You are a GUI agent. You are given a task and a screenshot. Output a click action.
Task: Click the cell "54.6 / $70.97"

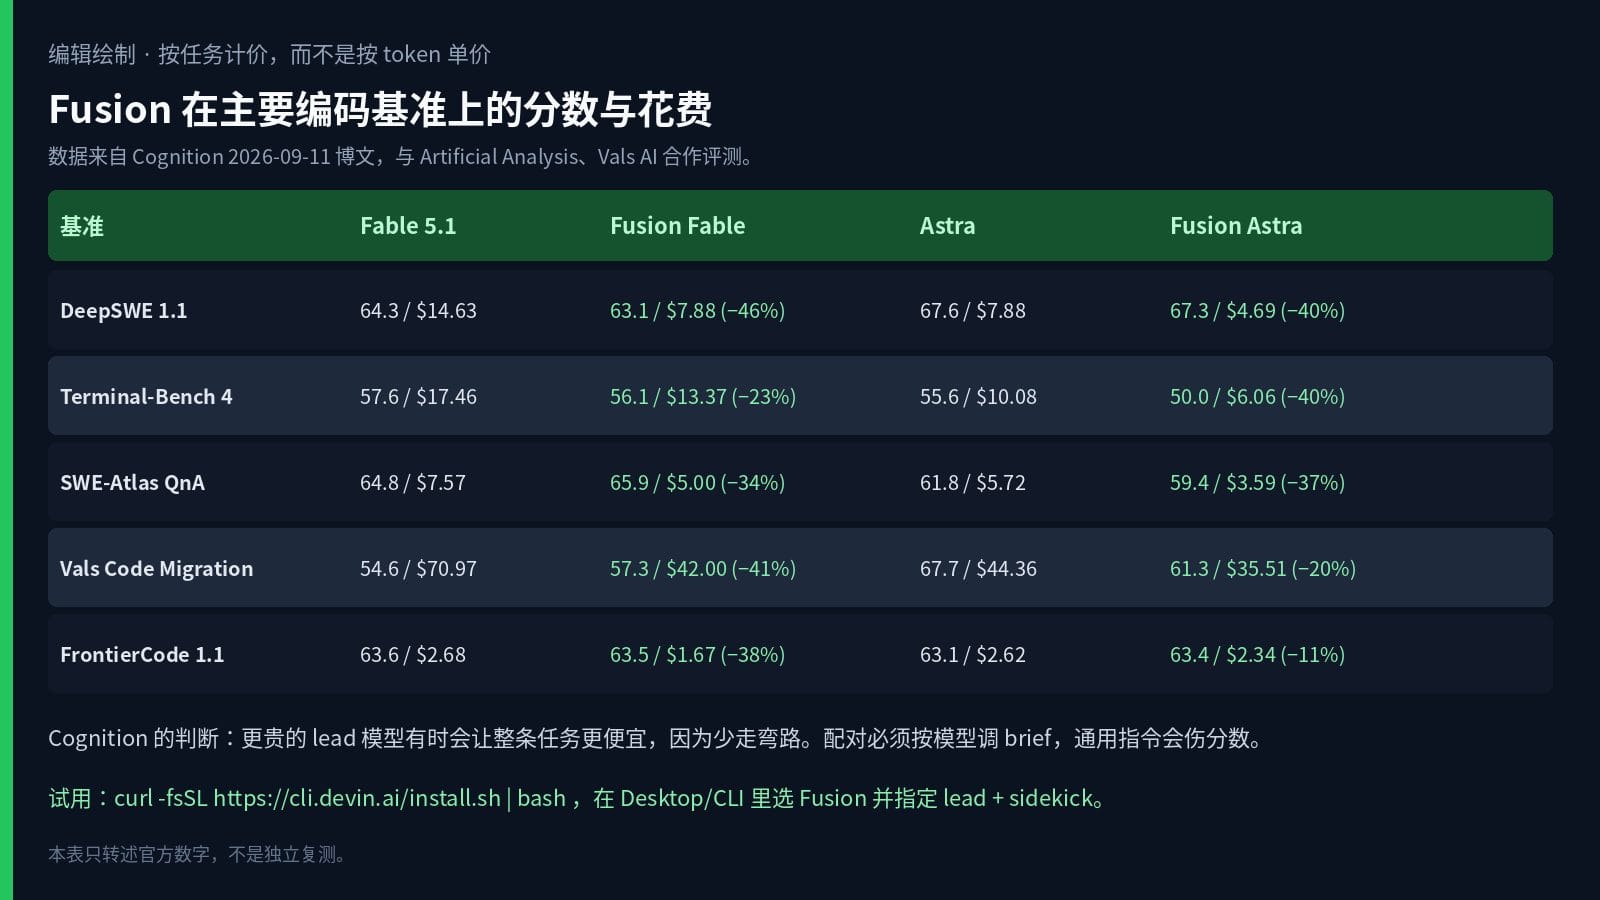coord(418,568)
